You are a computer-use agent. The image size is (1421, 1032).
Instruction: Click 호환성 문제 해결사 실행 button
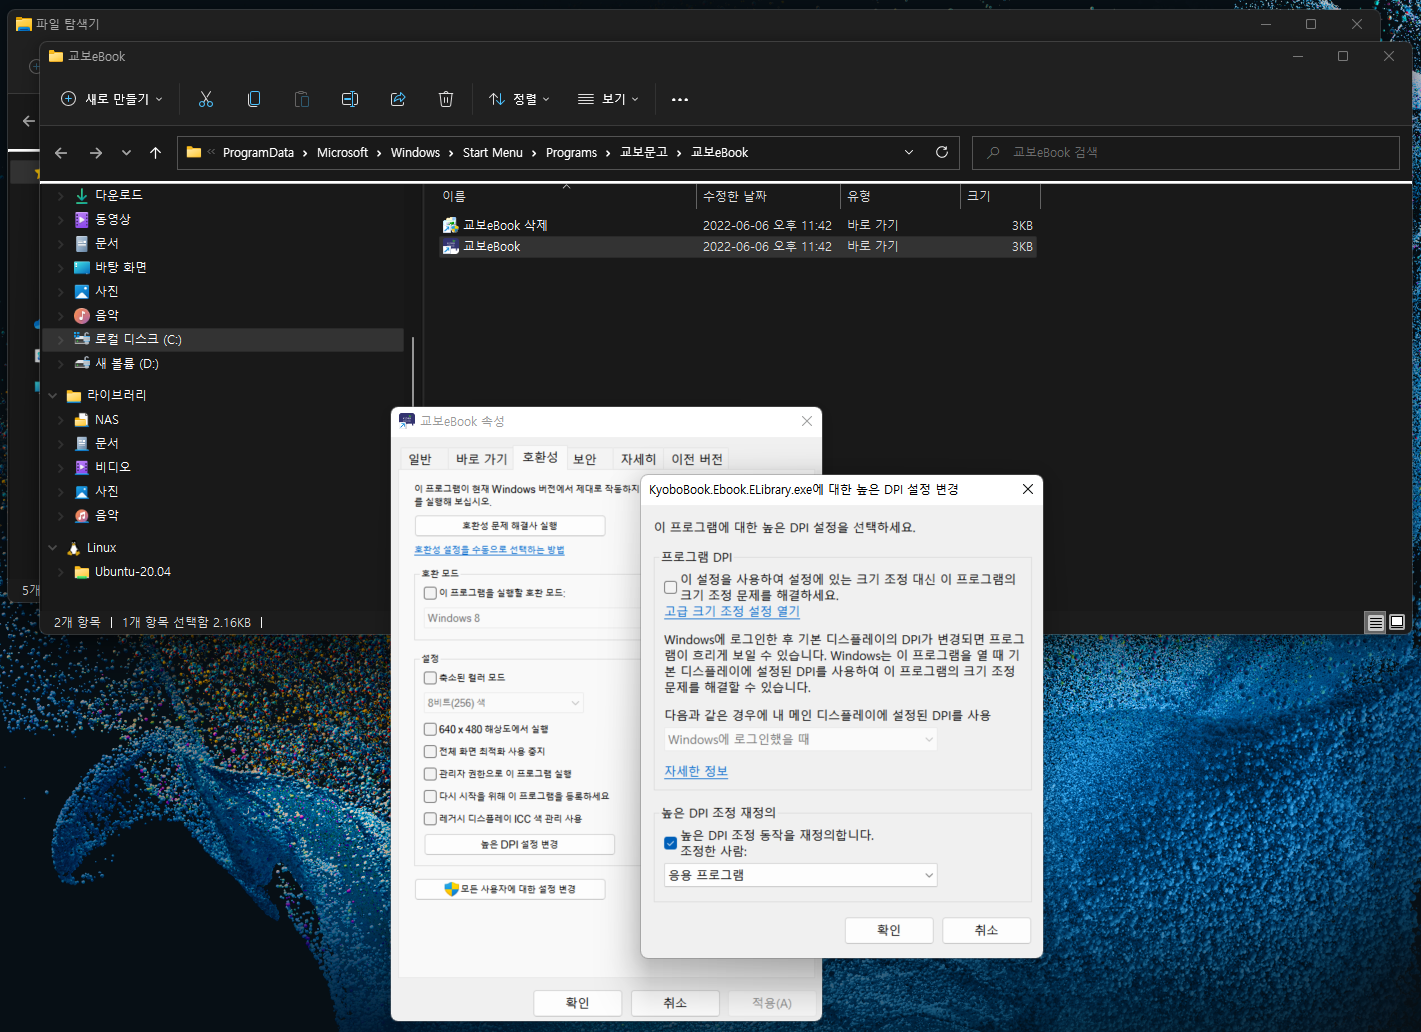[x=510, y=526]
